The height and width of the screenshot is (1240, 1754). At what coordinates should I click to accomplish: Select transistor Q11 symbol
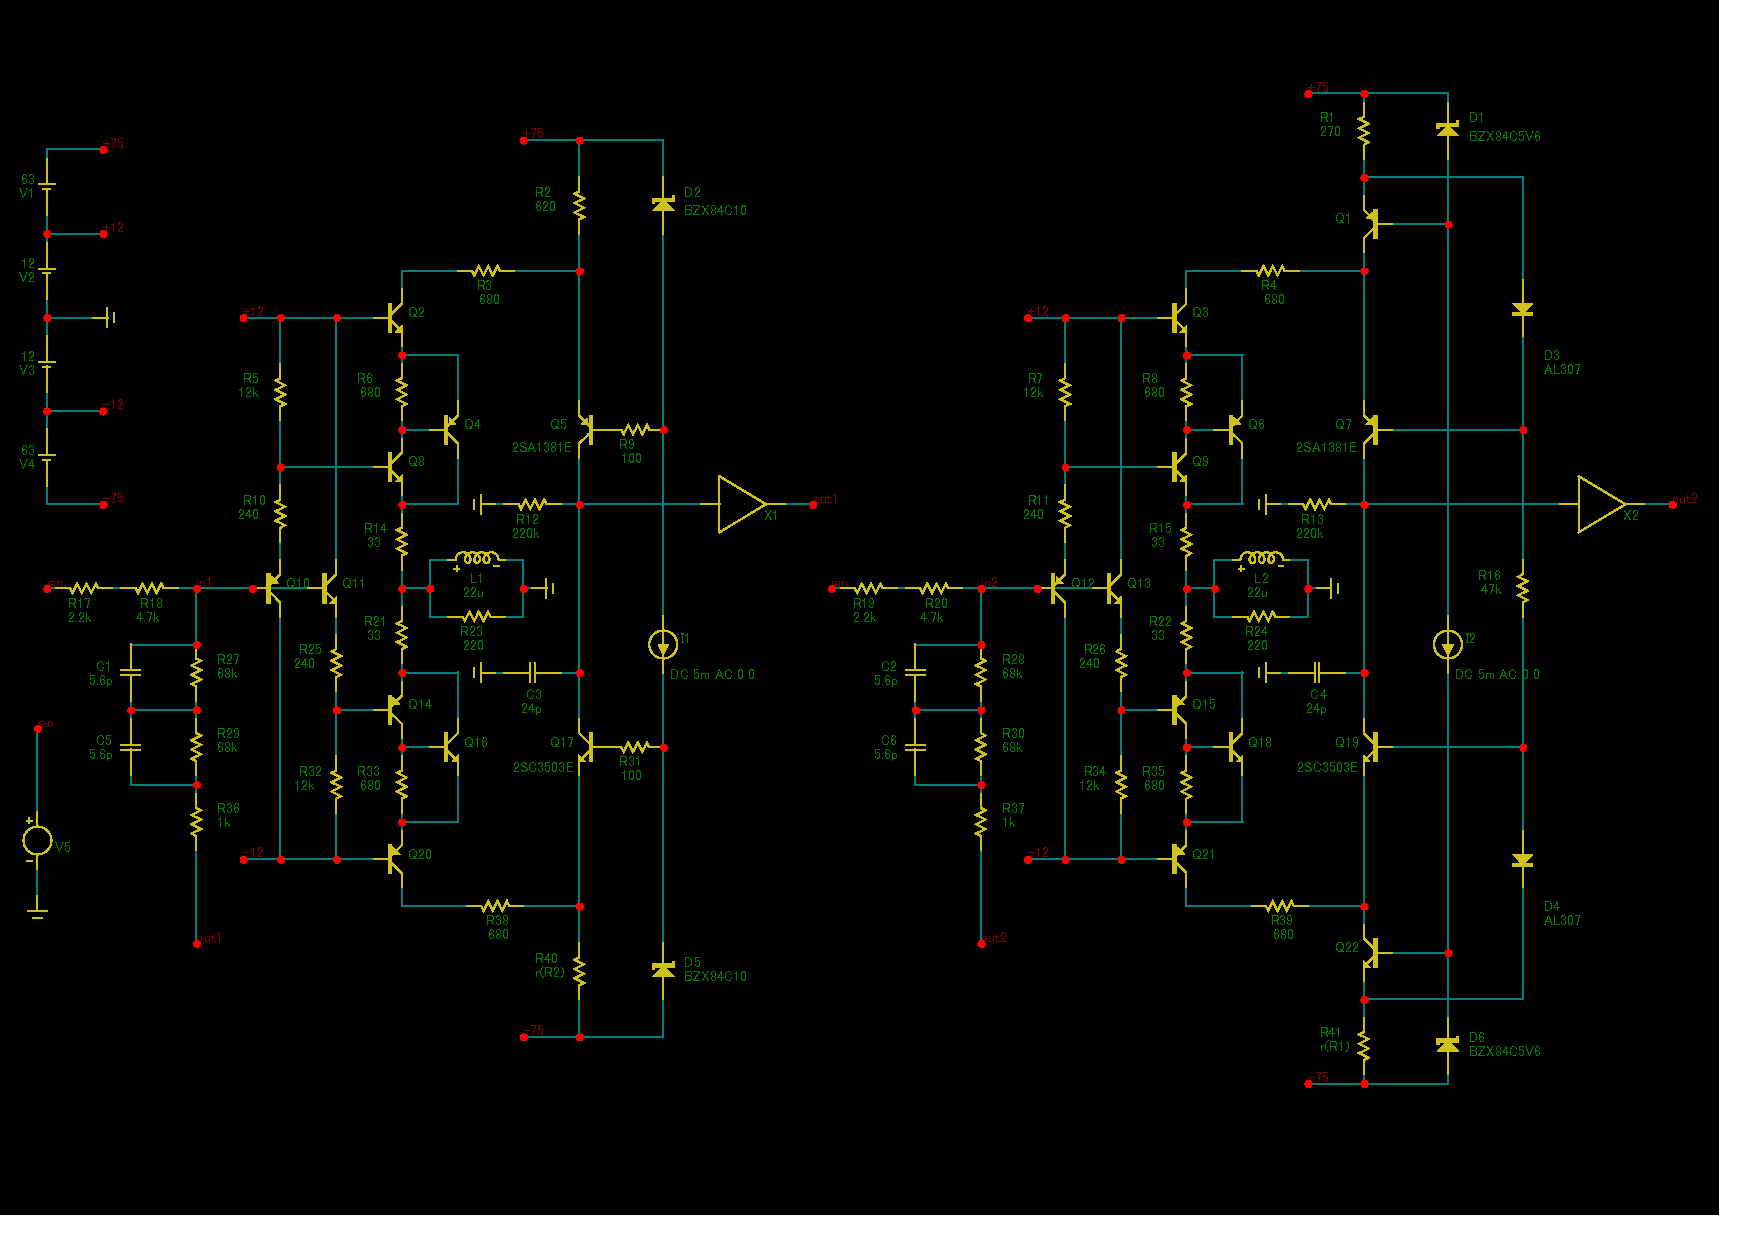coord(329,588)
